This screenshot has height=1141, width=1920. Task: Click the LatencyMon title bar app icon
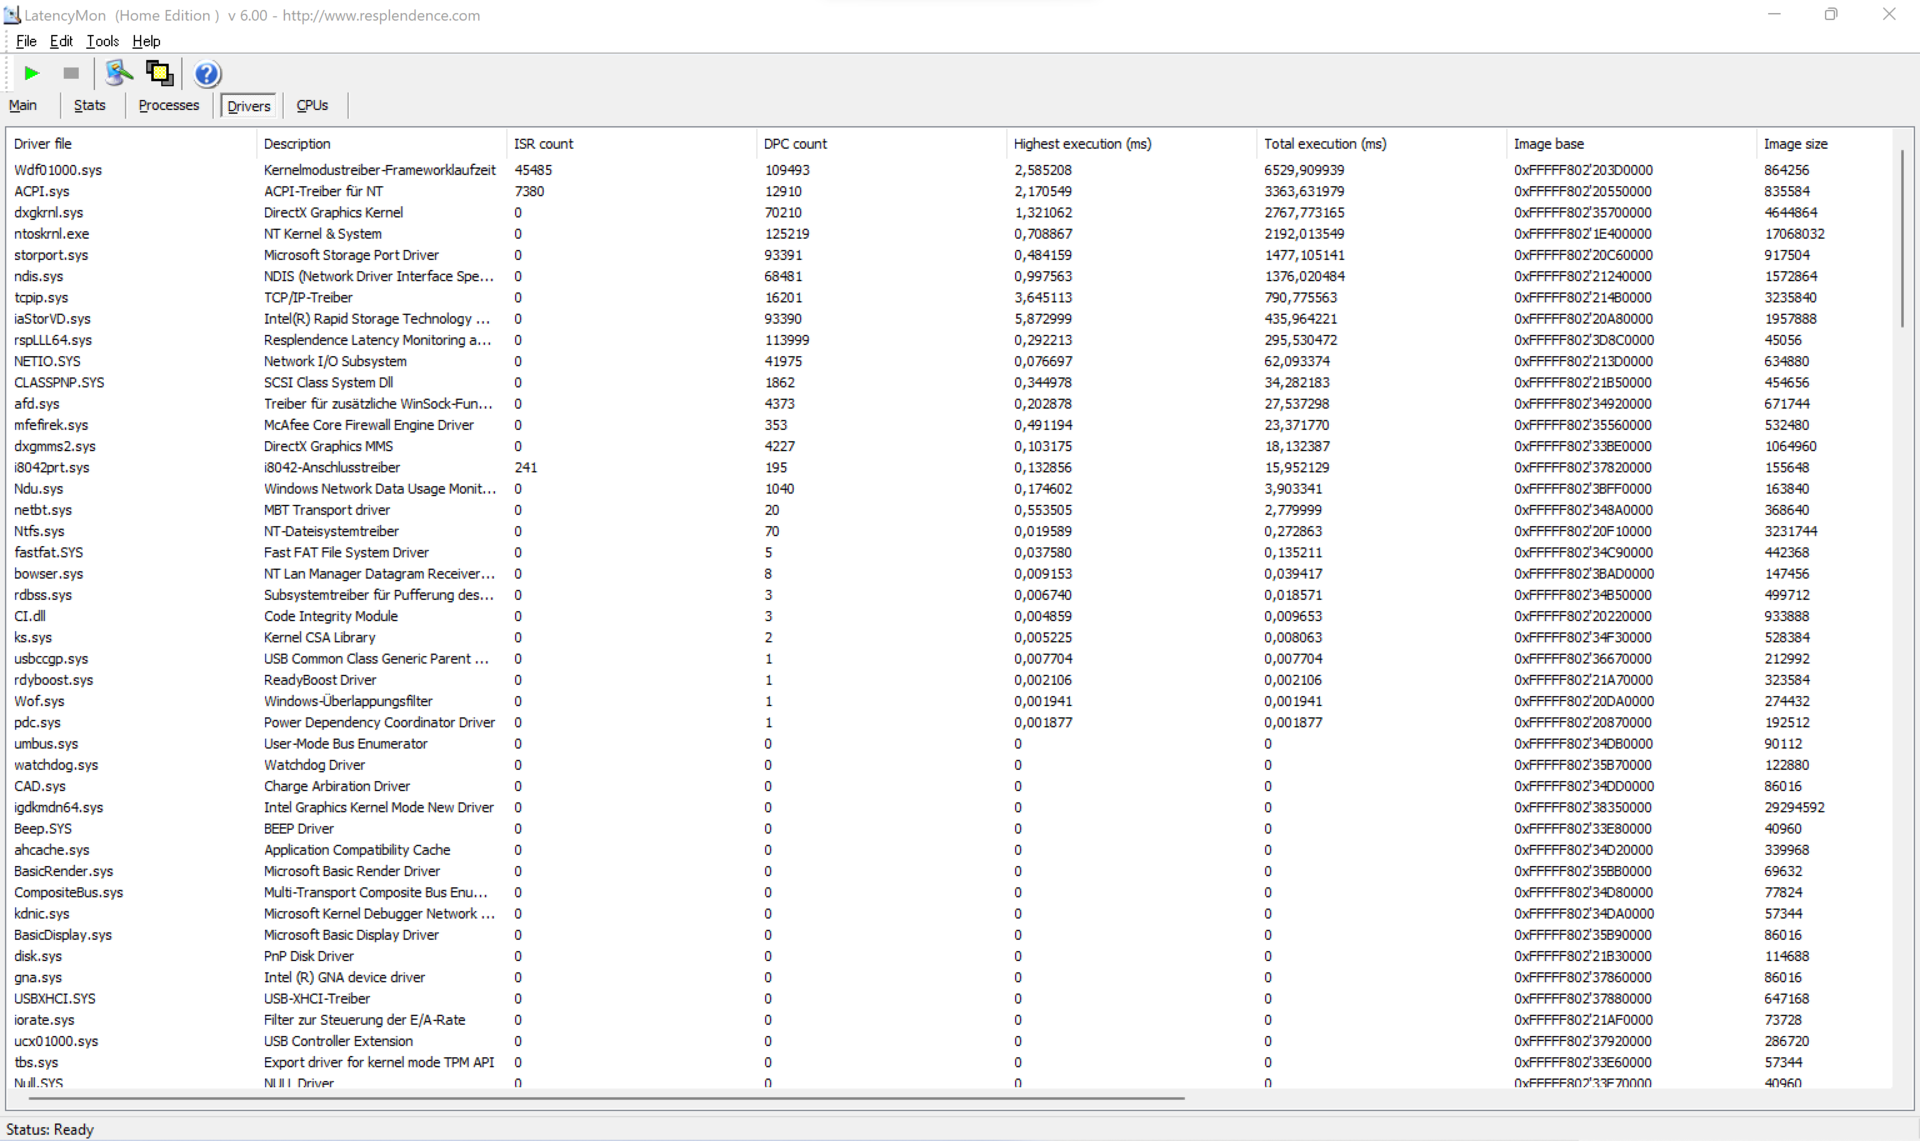click(12, 15)
